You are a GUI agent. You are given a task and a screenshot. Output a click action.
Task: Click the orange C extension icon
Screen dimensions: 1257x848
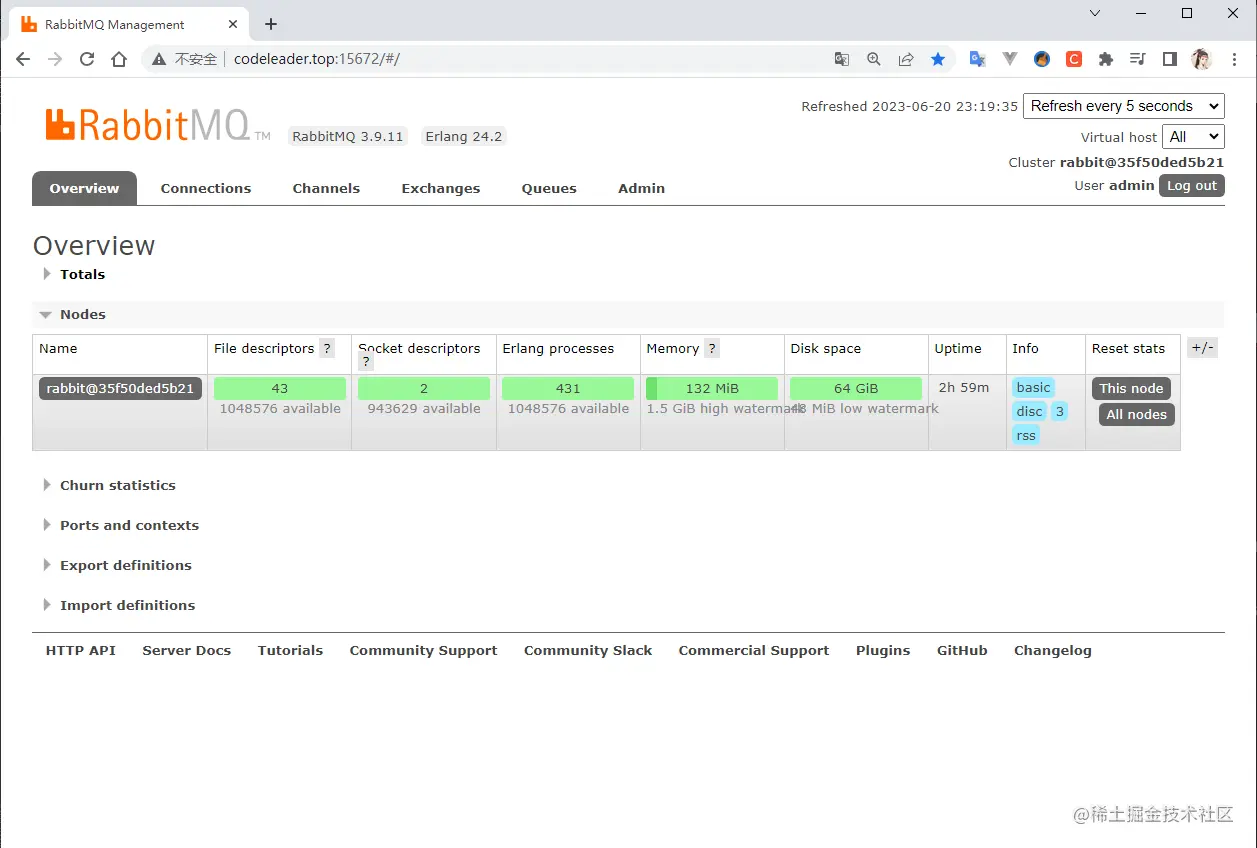click(1074, 59)
